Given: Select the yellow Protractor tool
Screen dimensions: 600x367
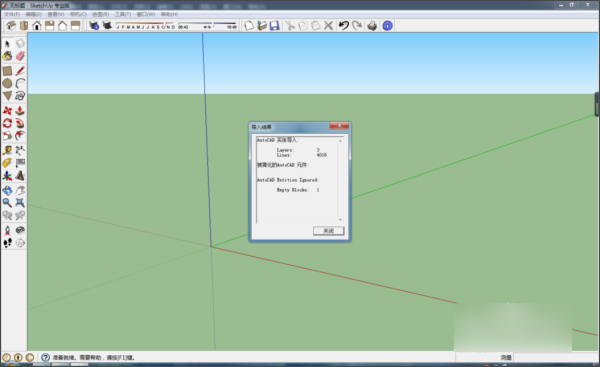Looking at the screenshot, I should coord(7,163).
